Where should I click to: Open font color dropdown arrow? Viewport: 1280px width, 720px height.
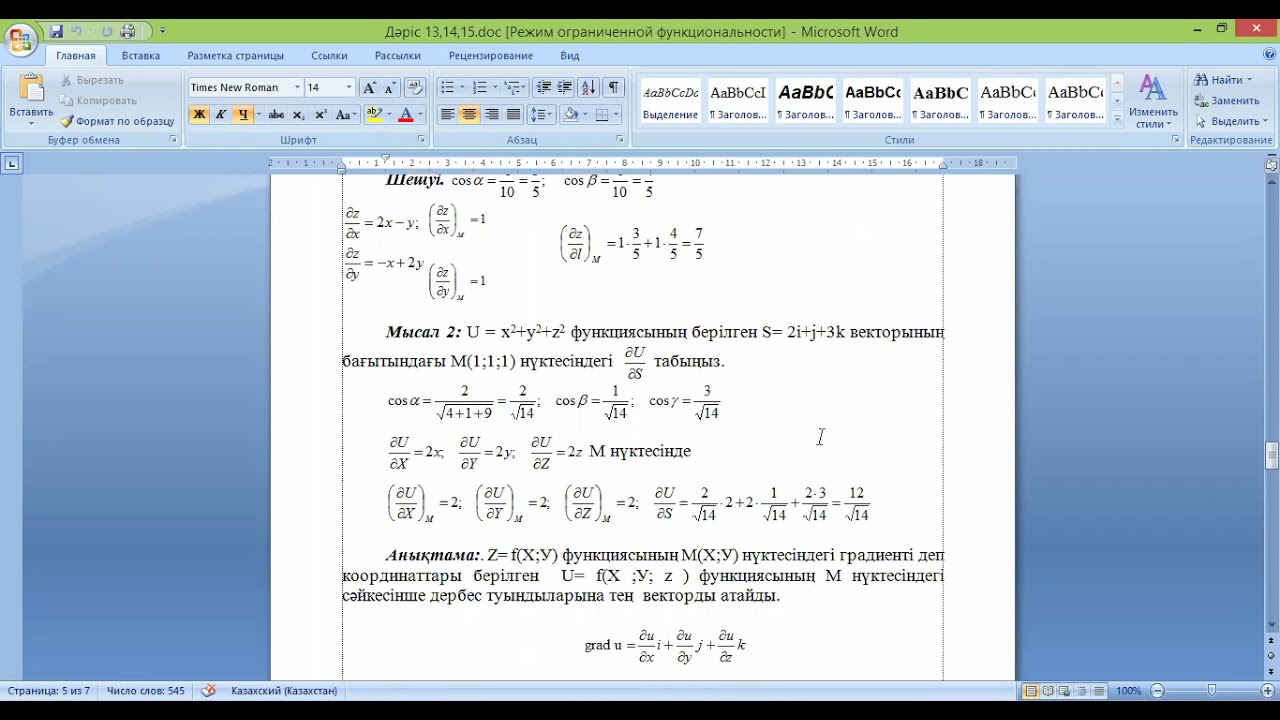419,115
